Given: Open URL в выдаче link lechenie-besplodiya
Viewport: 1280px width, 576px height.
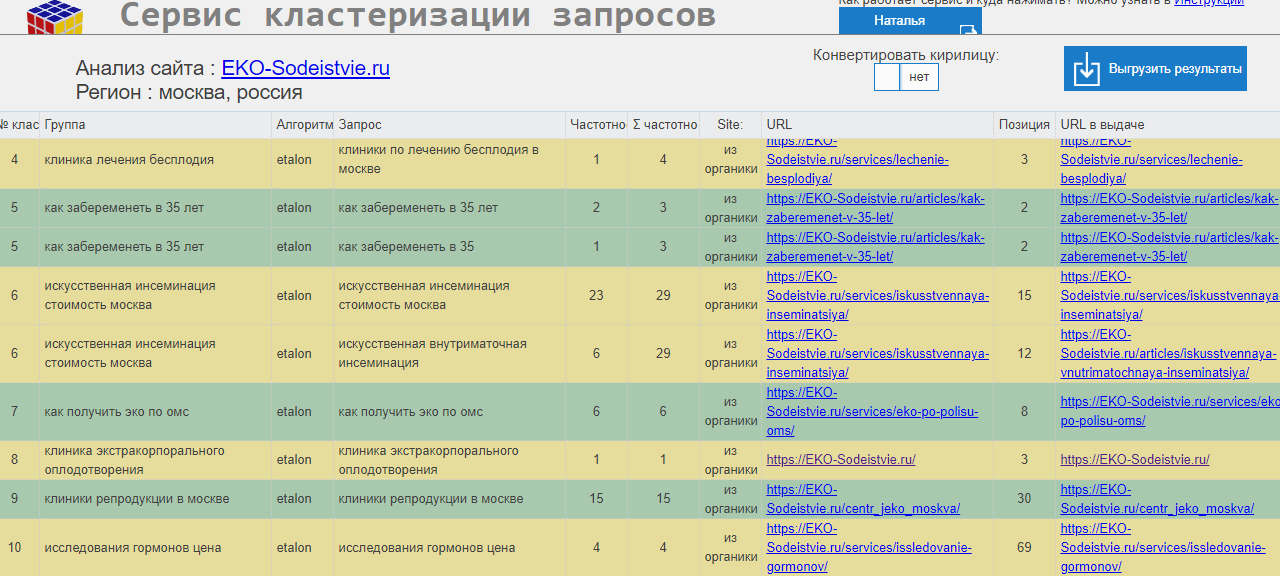Looking at the screenshot, I should [x=1151, y=160].
